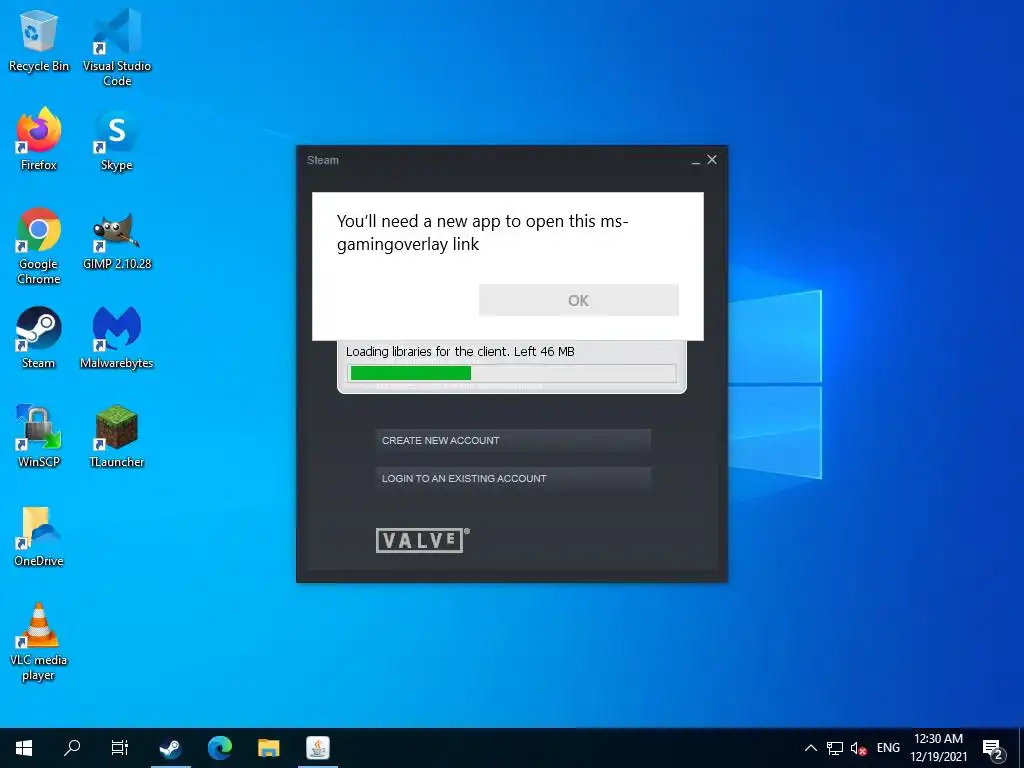Click 'Loading libraries for the client' text
The image size is (1024, 768).
(426, 351)
